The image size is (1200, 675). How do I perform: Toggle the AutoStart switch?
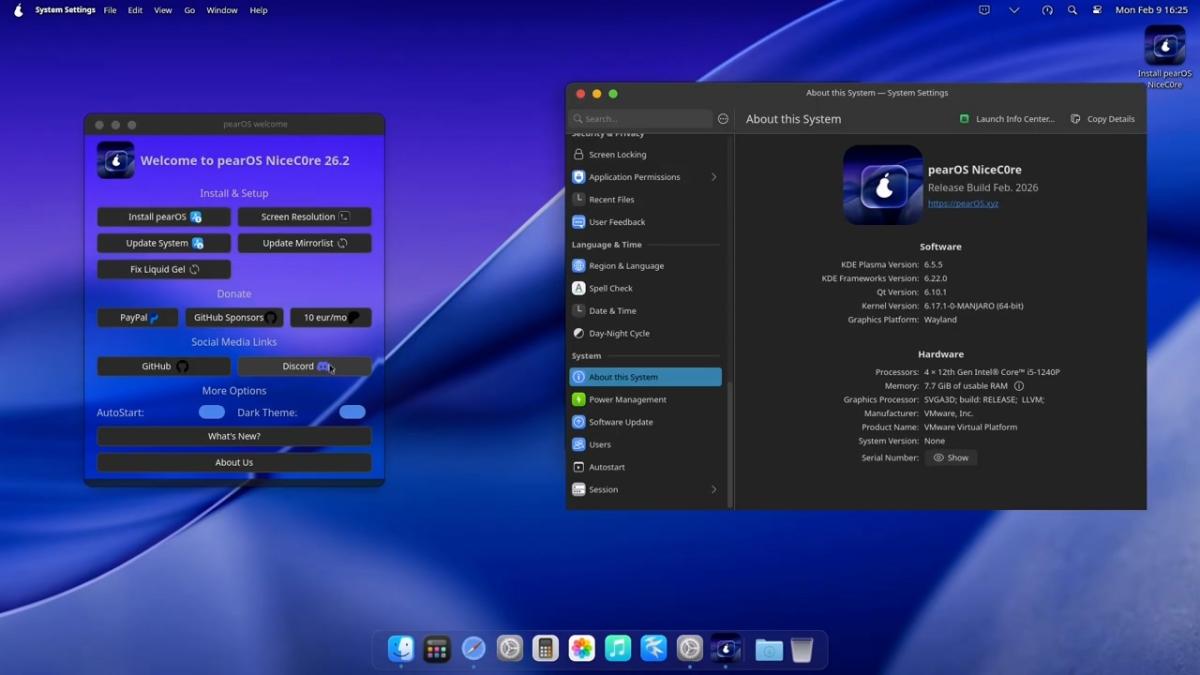(x=212, y=412)
